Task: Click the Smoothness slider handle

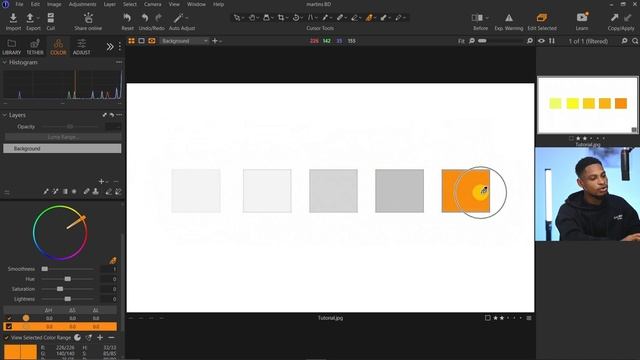Action: coord(45,269)
